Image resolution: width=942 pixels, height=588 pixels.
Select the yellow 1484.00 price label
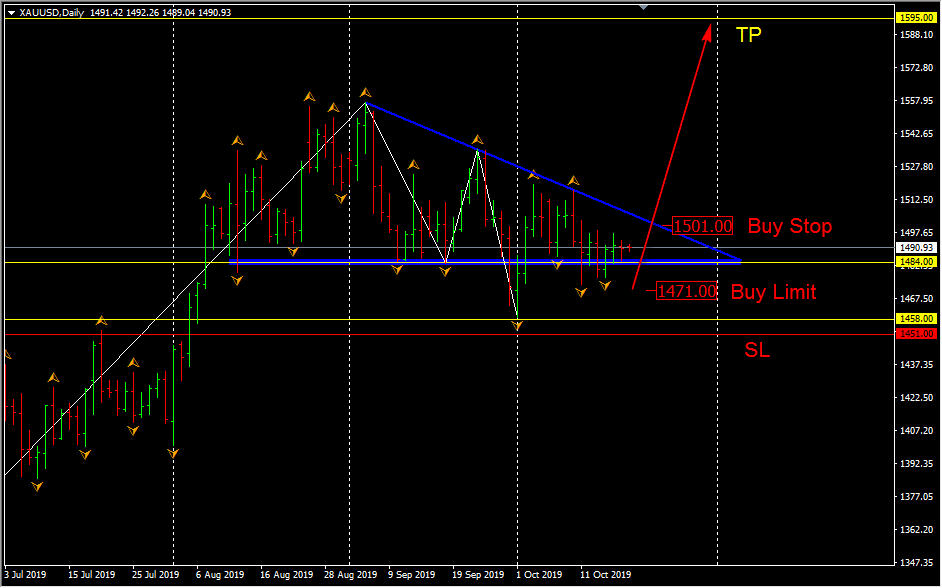pyautogui.click(x=917, y=262)
